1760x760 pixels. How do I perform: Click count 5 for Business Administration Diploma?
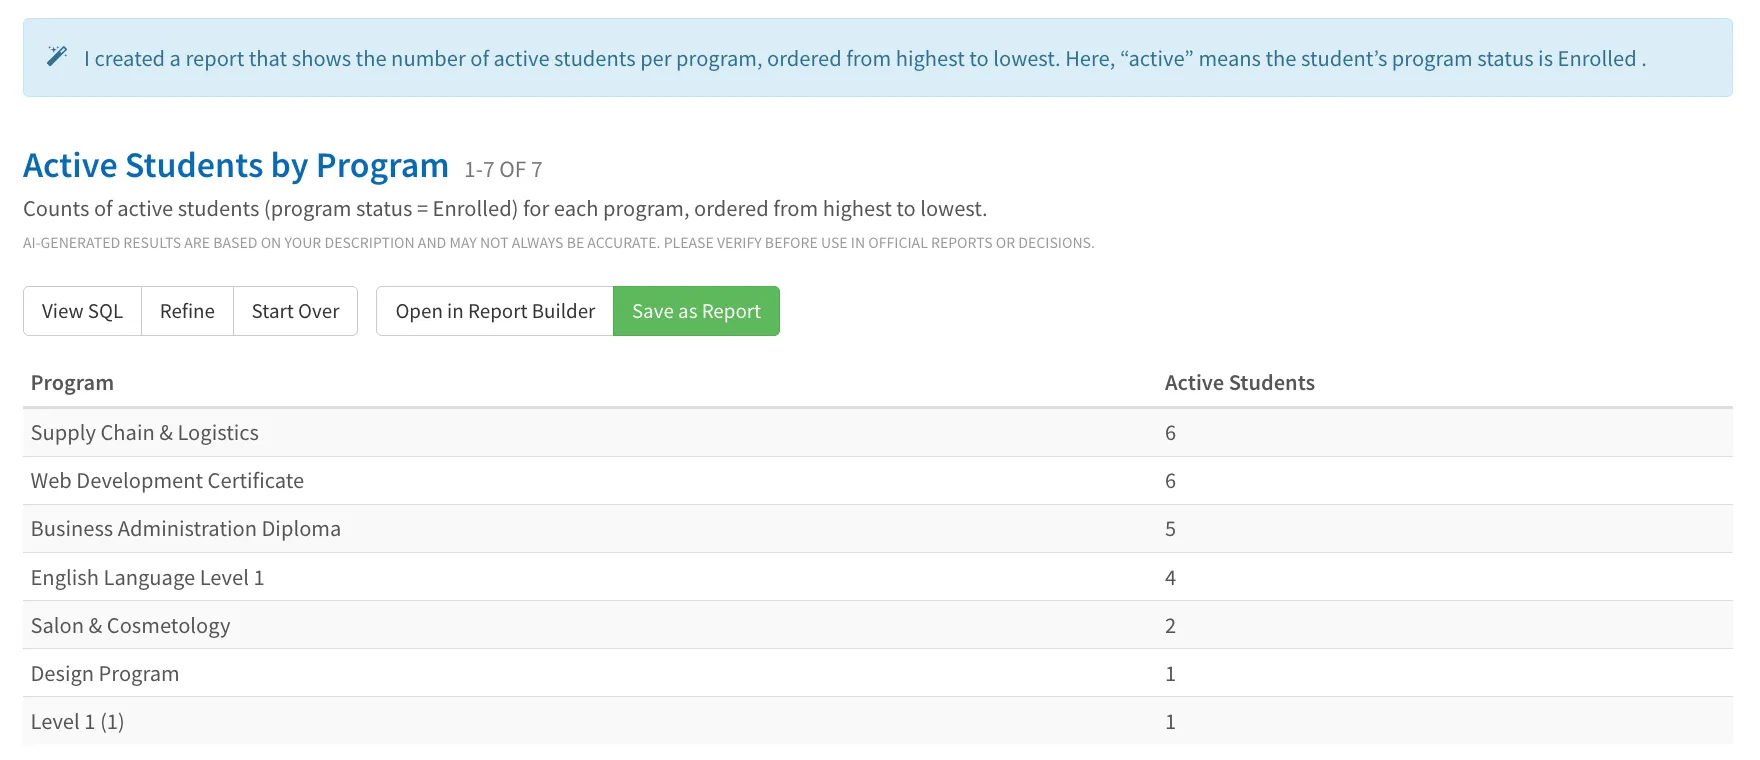pyautogui.click(x=1170, y=529)
